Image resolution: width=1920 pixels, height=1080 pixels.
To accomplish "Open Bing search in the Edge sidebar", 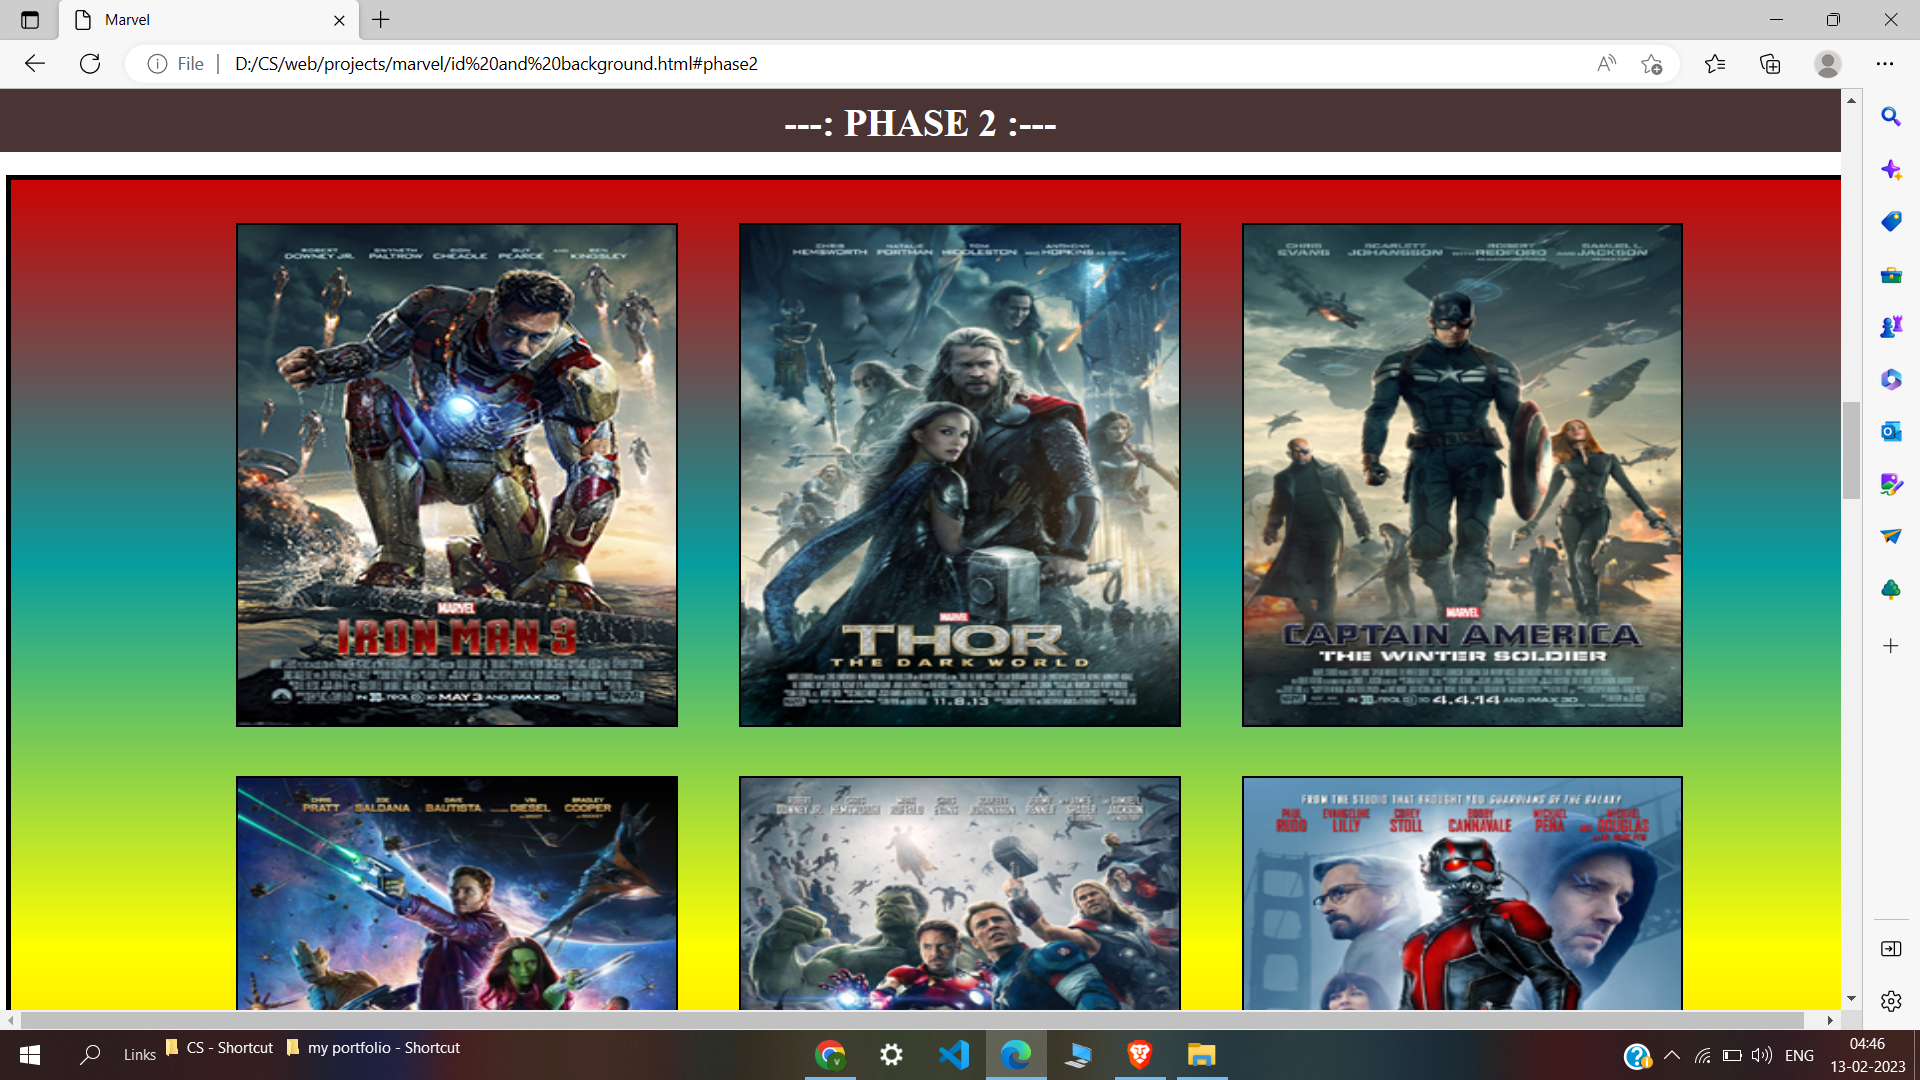I will [1890, 117].
